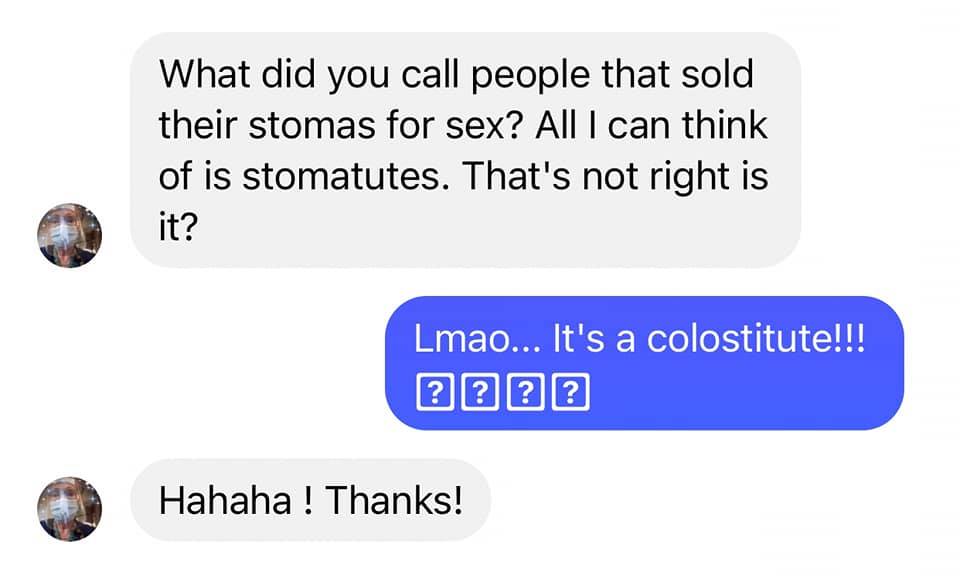Viewport: 960px width, 578px height.
Task: Select the third missing emoji box
Action: pyautogui.click(x=525, y=392)
